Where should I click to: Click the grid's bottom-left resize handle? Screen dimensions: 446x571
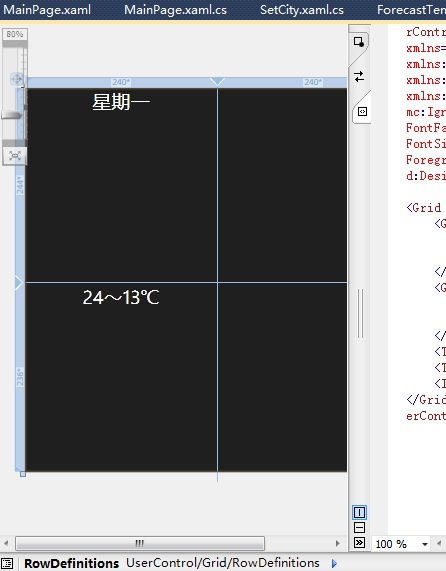point(23,474)
